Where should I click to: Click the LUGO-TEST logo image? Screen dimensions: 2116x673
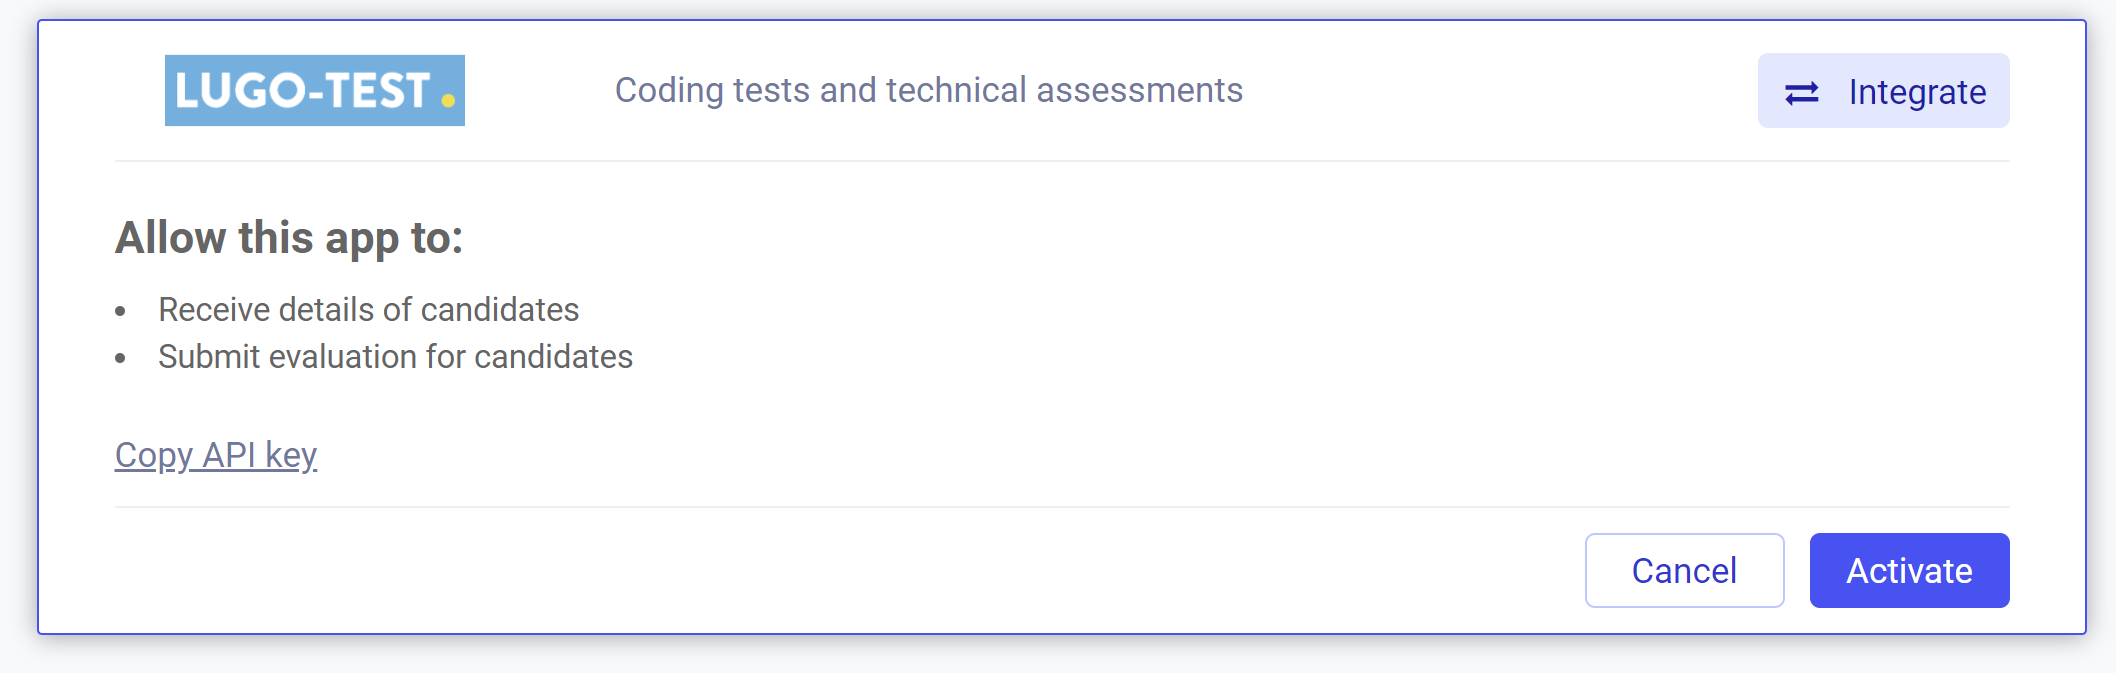point(315,90)
